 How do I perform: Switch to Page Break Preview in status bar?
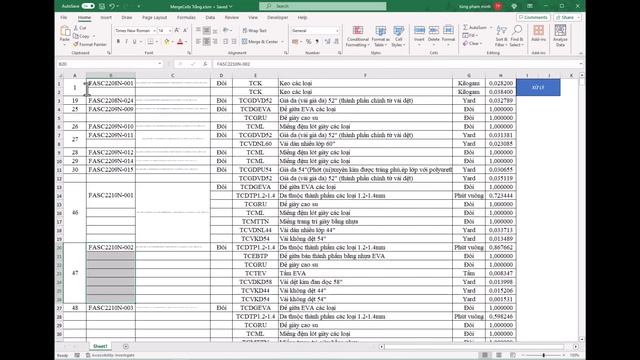[513, 355]
